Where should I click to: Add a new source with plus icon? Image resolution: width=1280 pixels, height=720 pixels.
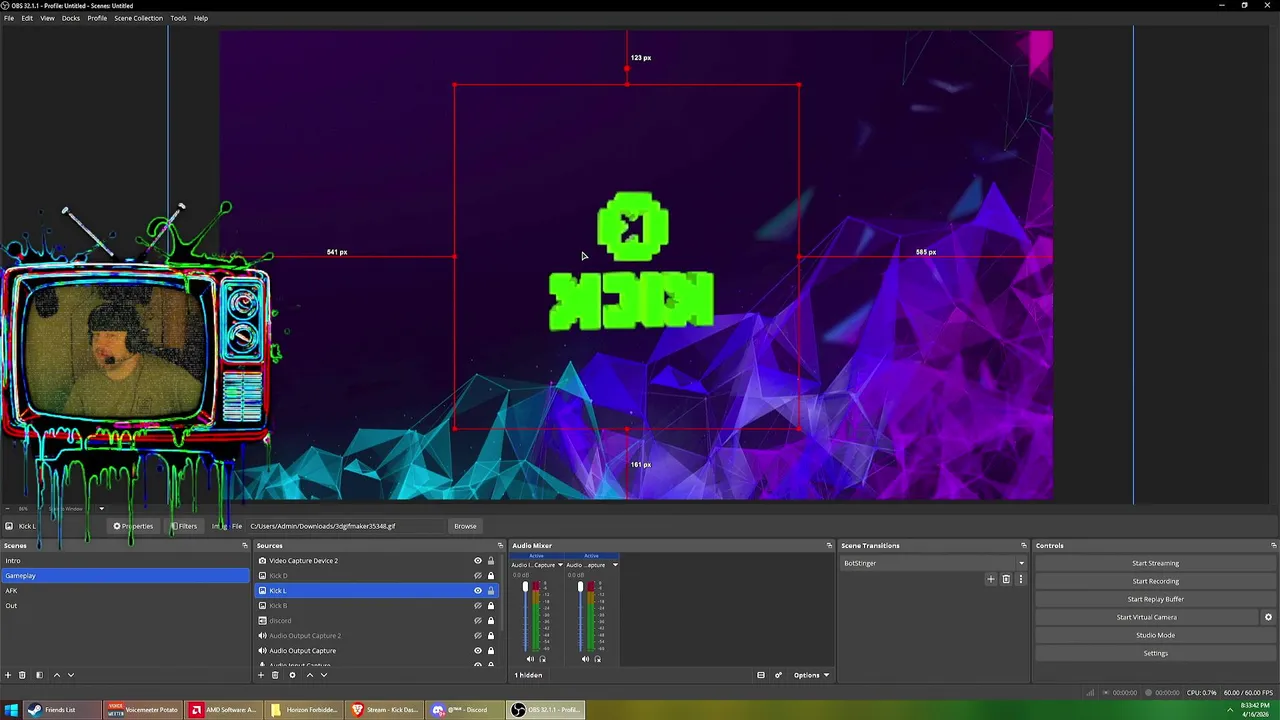(261, 675)
